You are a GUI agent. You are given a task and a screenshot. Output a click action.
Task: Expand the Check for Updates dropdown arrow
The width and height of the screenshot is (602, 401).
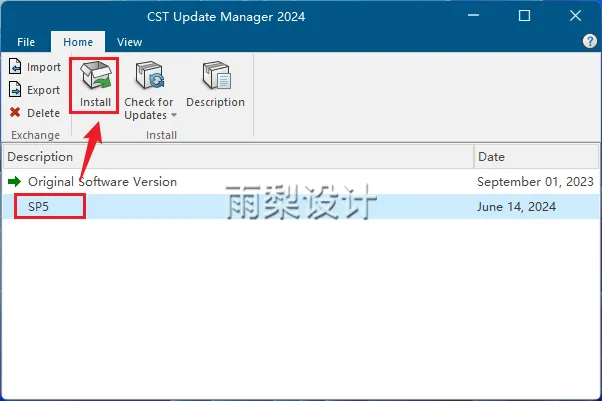point(174,115)
